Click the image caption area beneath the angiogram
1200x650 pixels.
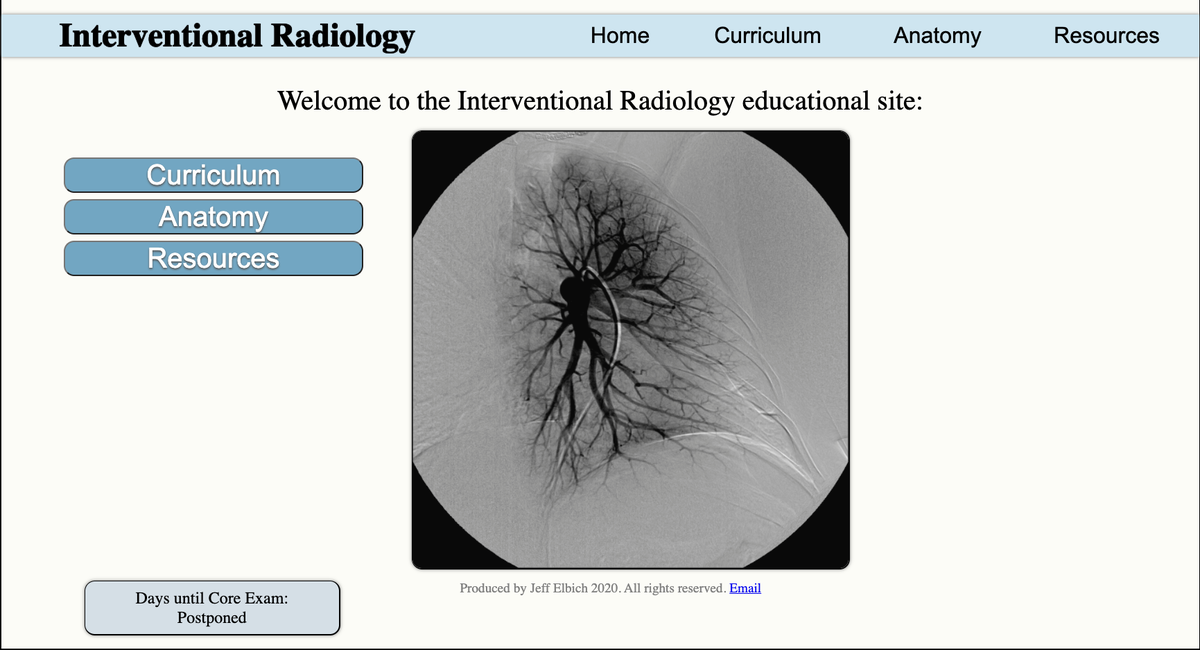tap(610, 588)
